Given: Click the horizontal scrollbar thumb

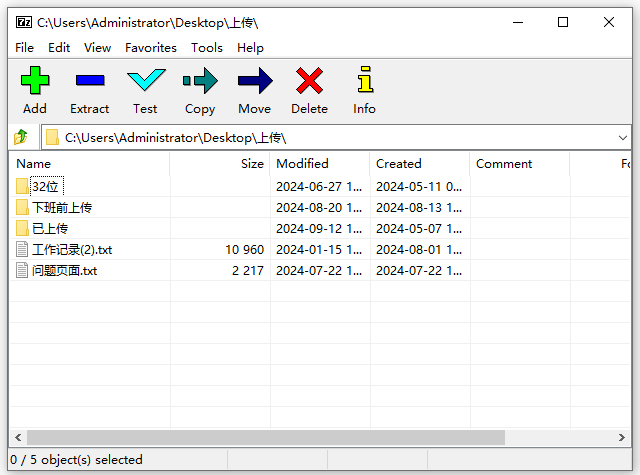Looking at the screenshot, I should click(x=266, y=437).
